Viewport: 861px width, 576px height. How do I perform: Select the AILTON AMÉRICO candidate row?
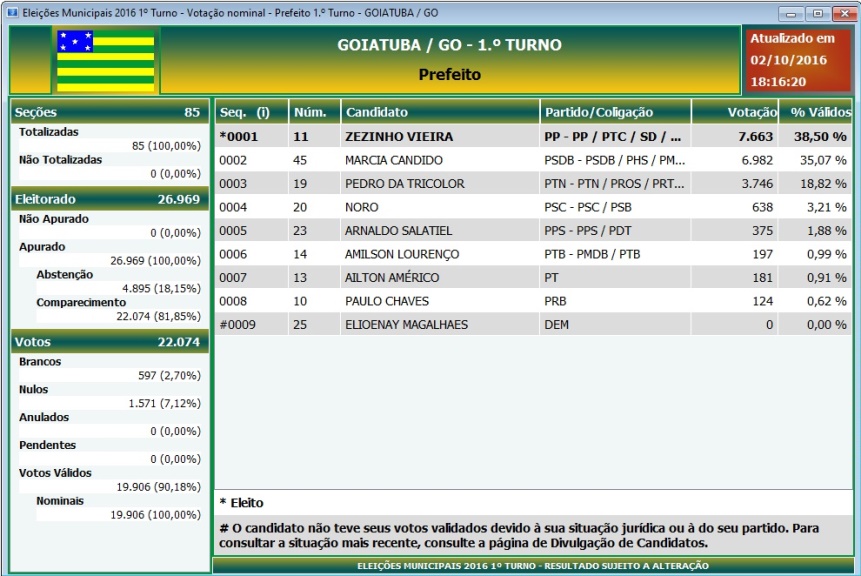(533, 277)
